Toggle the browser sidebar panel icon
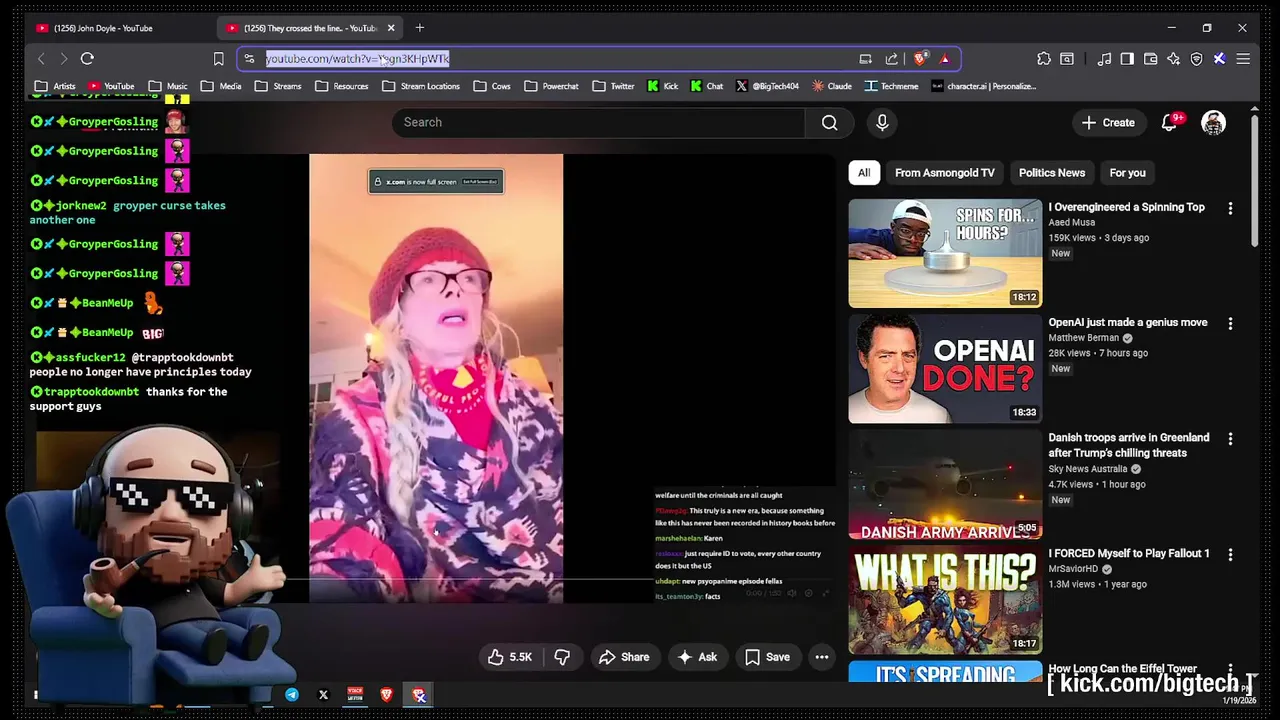The height and width of the screenshot is (720, 1280). (1127, 59)
